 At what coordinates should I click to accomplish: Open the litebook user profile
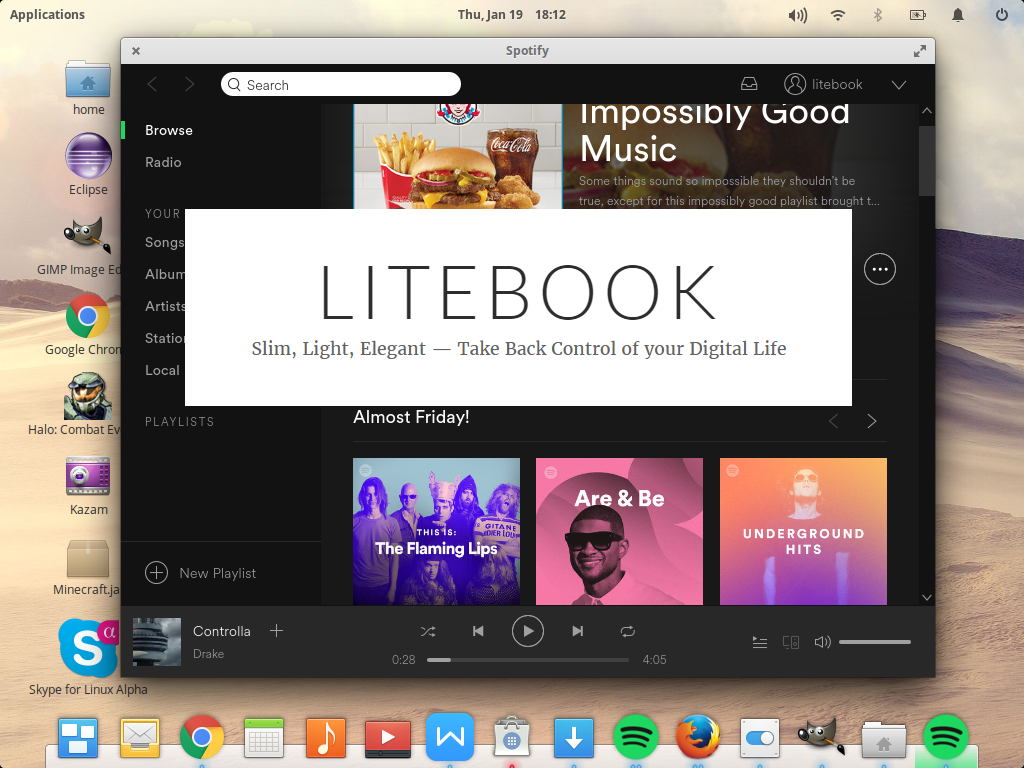point(823,84)
